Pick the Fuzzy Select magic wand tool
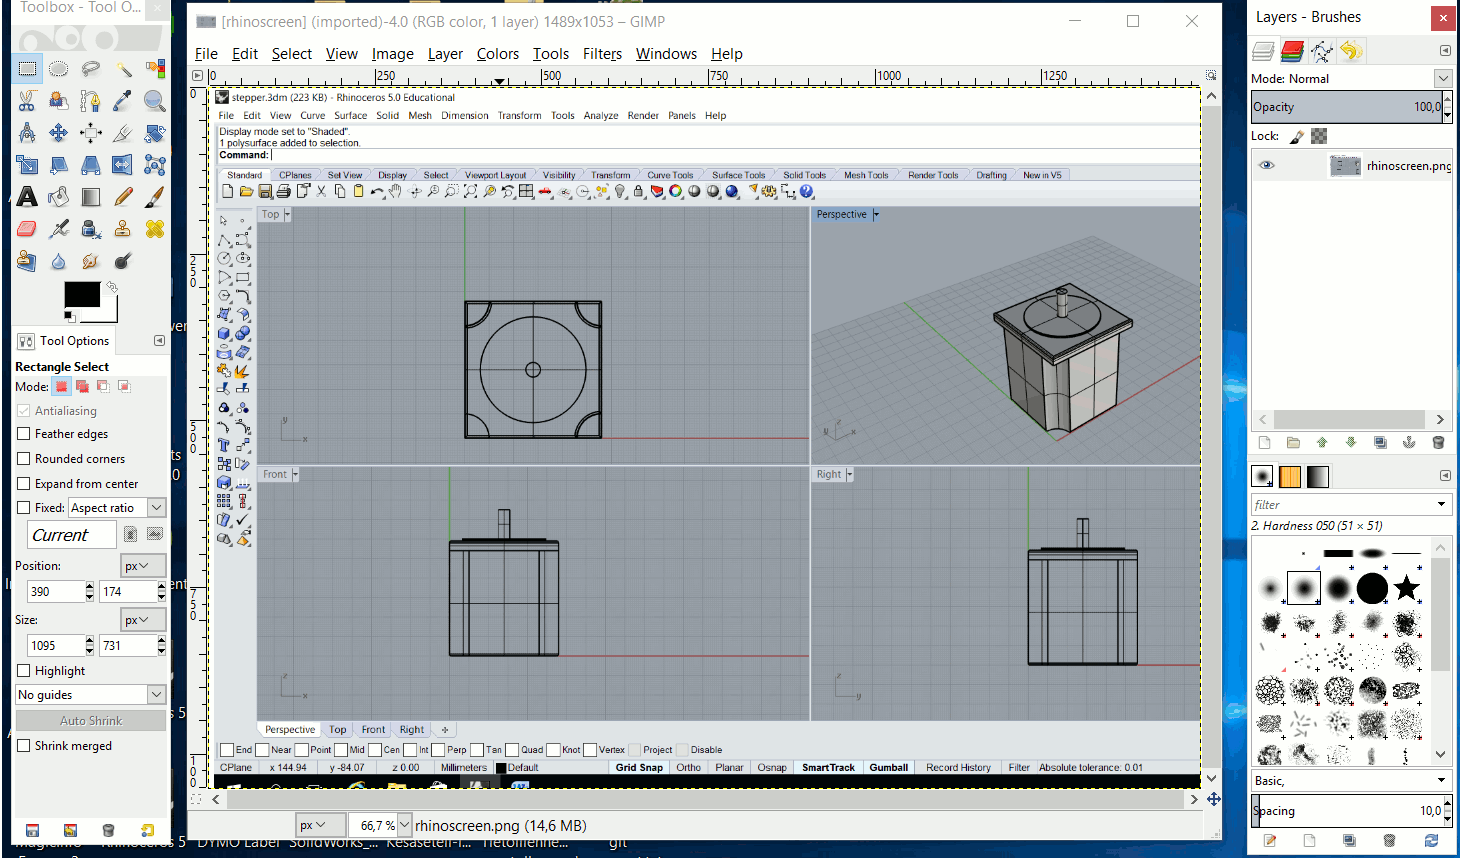1460x858 pixels. point(123,69)
